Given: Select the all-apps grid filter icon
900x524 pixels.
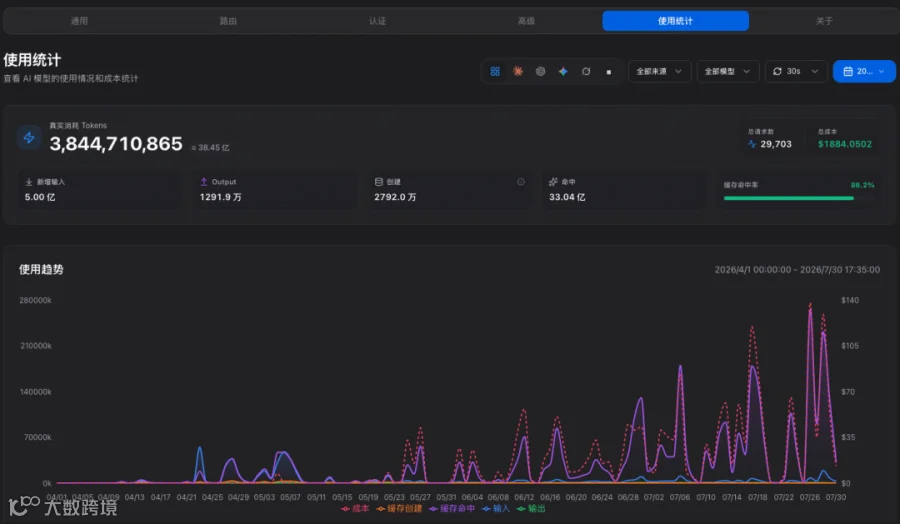Looking at the screenshot, I should pos(495,71).
